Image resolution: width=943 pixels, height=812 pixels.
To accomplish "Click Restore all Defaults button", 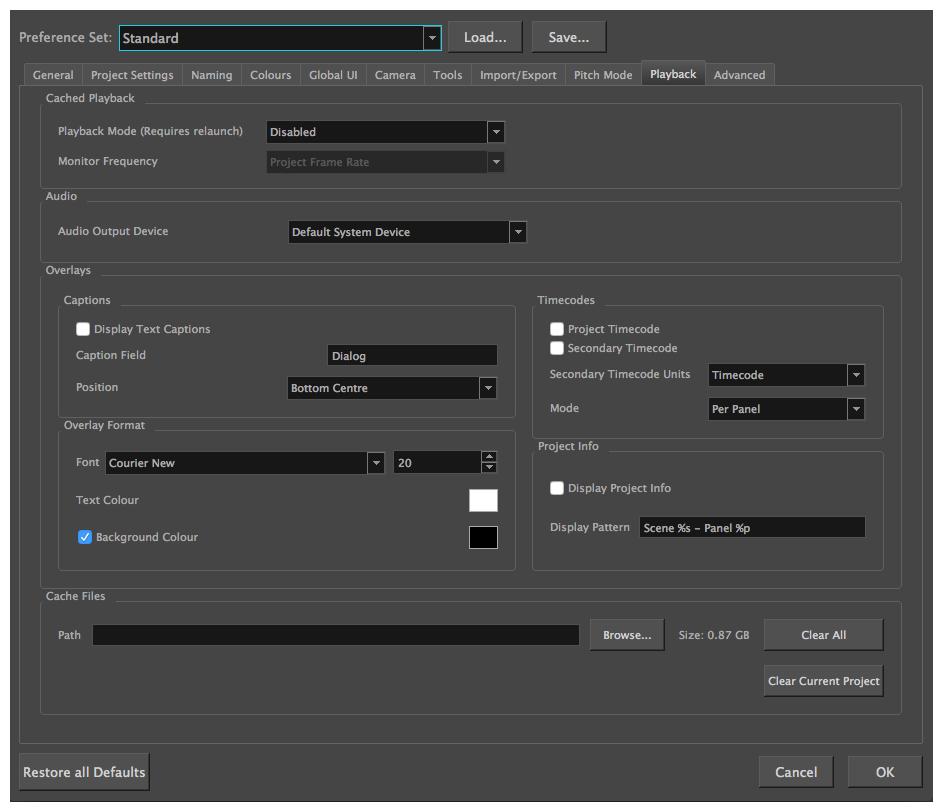I will 84,772.
